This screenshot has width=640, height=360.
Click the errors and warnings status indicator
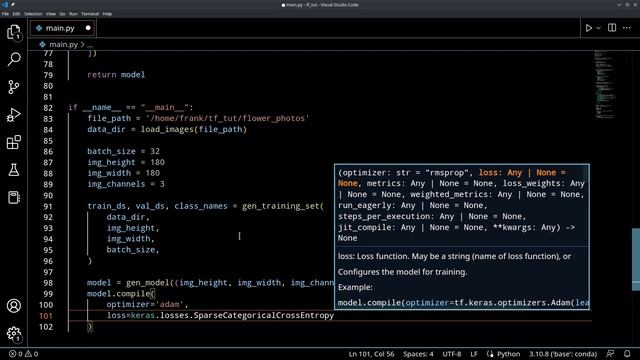pos(24,354)
